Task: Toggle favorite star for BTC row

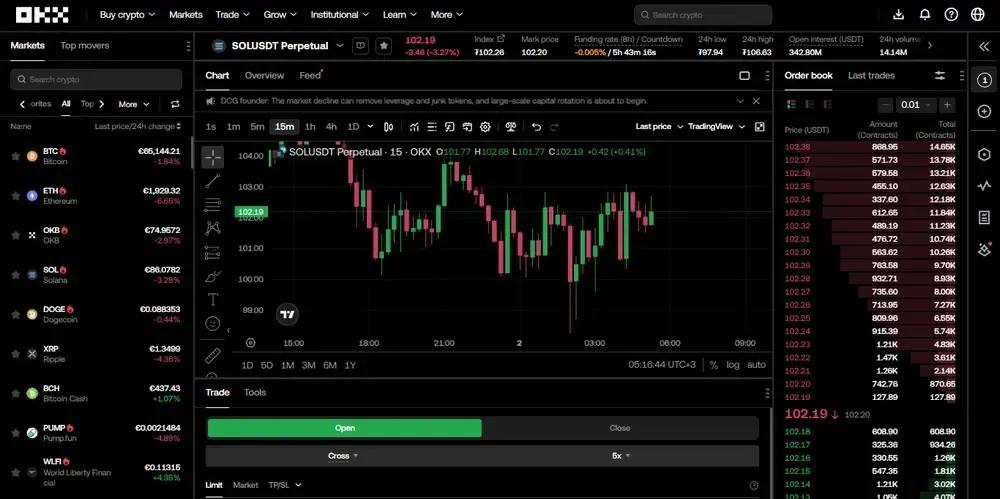Action: [15, 156]
